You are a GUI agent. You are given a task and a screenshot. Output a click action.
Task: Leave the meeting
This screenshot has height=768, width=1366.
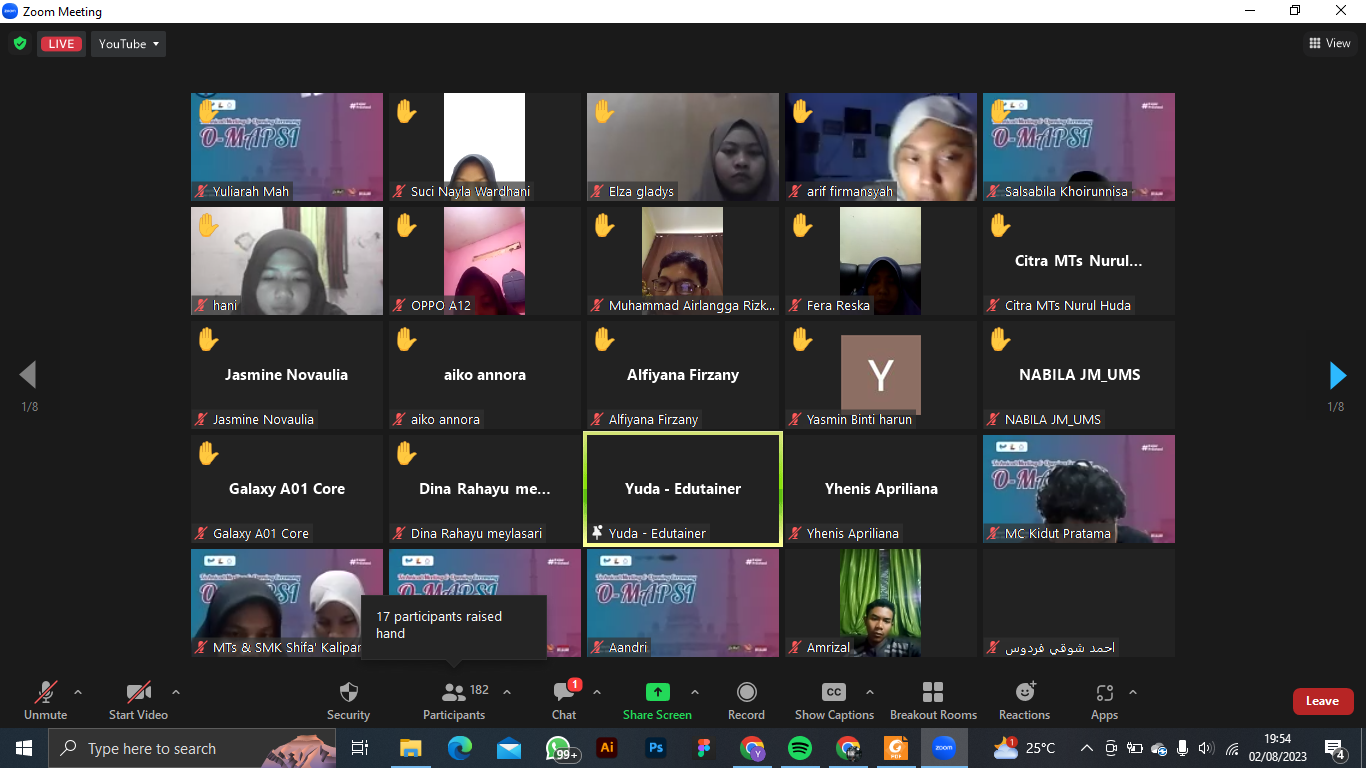pyautogui.click(x=1322, y=701)
